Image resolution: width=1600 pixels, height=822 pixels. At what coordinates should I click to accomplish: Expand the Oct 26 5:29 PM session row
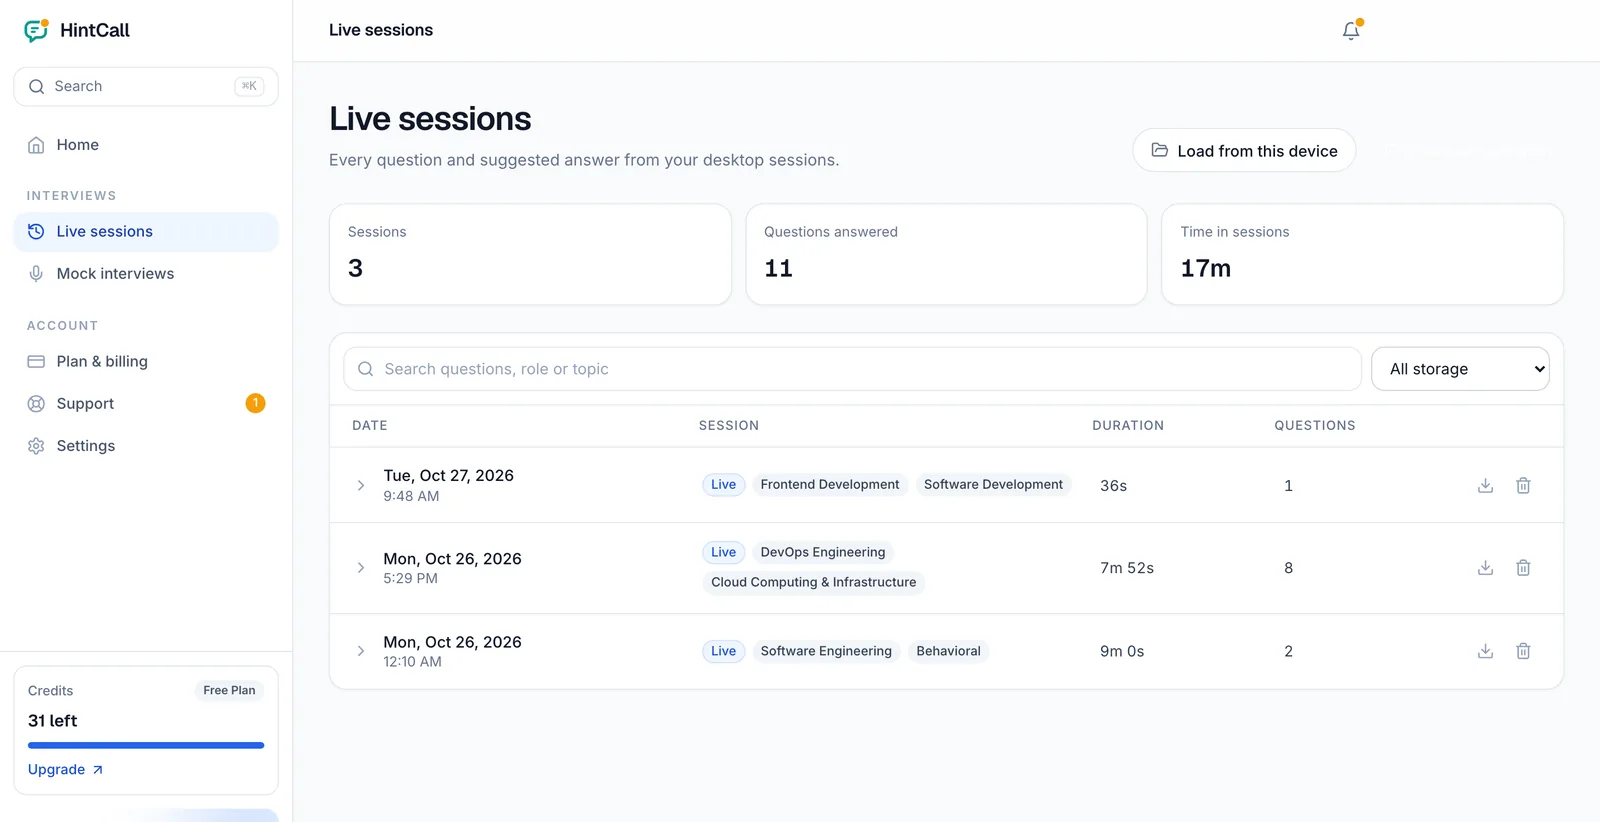[361, 568]
